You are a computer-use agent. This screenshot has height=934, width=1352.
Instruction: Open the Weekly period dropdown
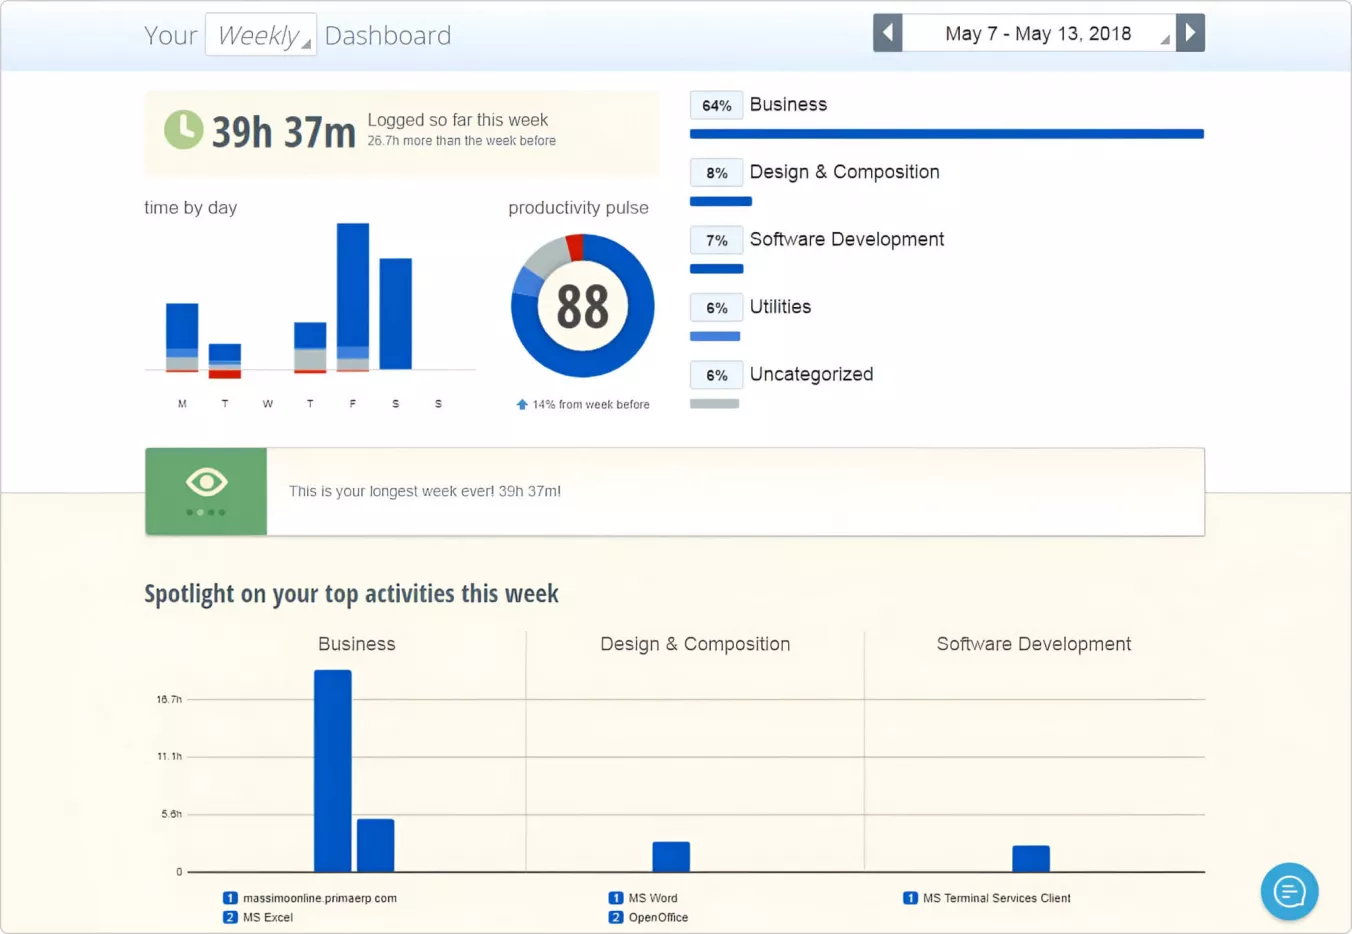click(x=261, y=35)
